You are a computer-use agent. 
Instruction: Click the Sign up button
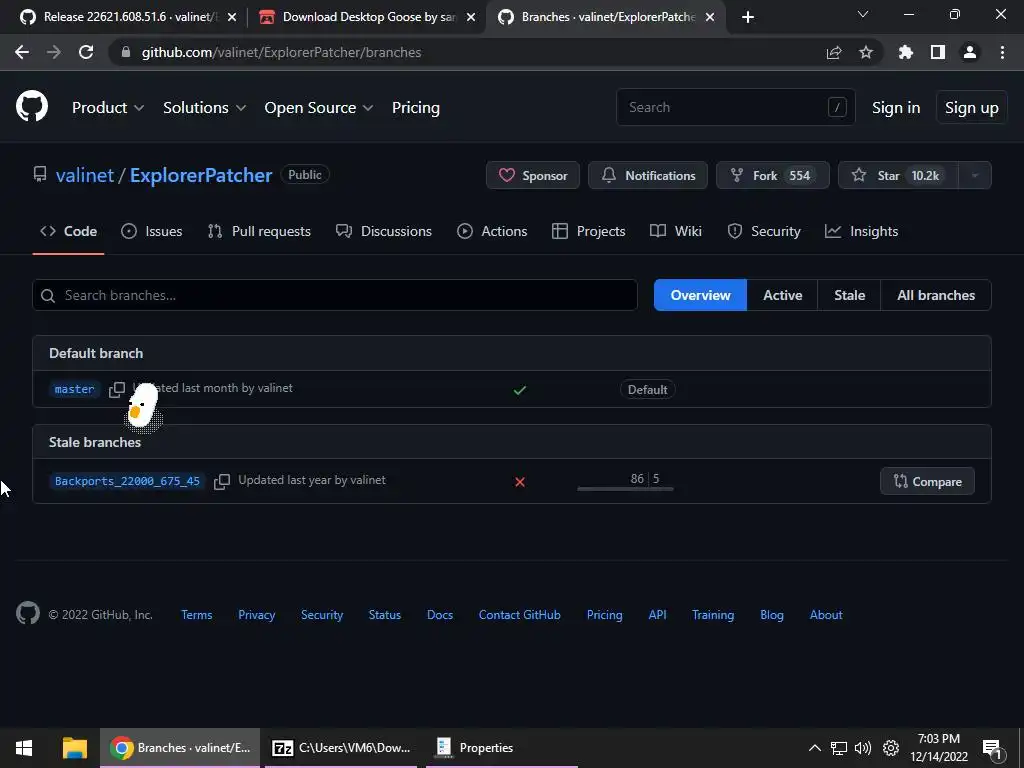[972, 108]
